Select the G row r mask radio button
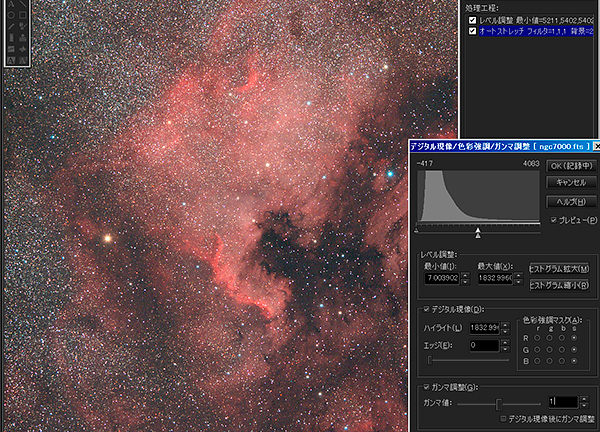The width and height of the screenshot is (600, 432). (537, 349)
